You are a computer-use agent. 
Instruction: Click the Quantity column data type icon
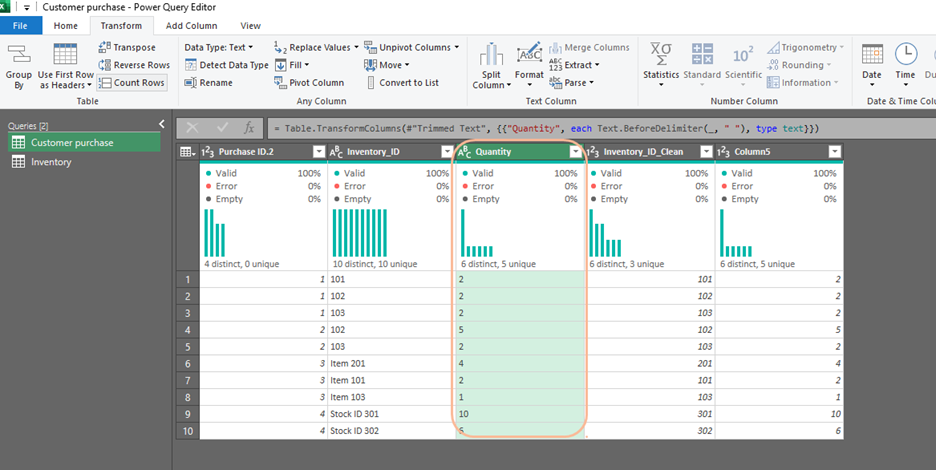tap(464, 152)
